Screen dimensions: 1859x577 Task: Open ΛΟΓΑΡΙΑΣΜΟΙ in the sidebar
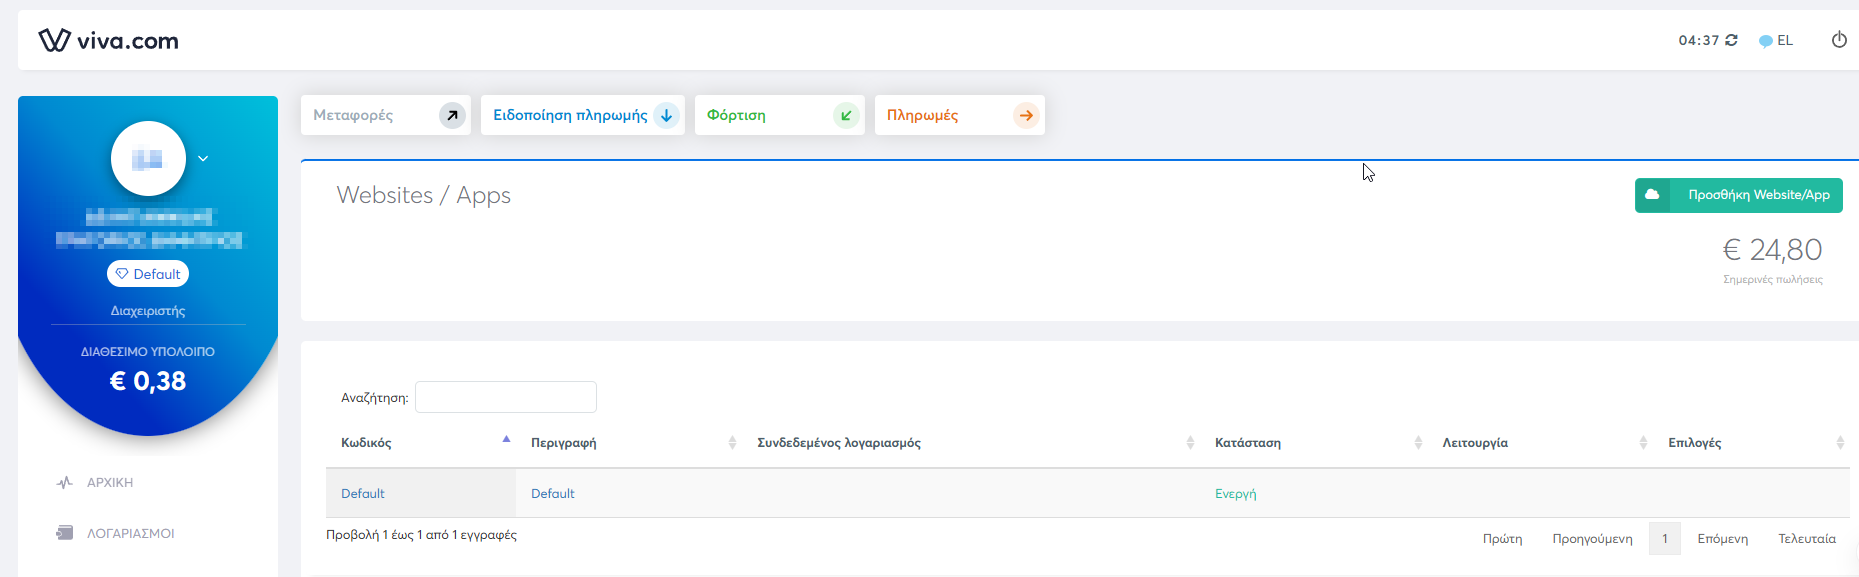pyautogui.click(x=130, y=534)
